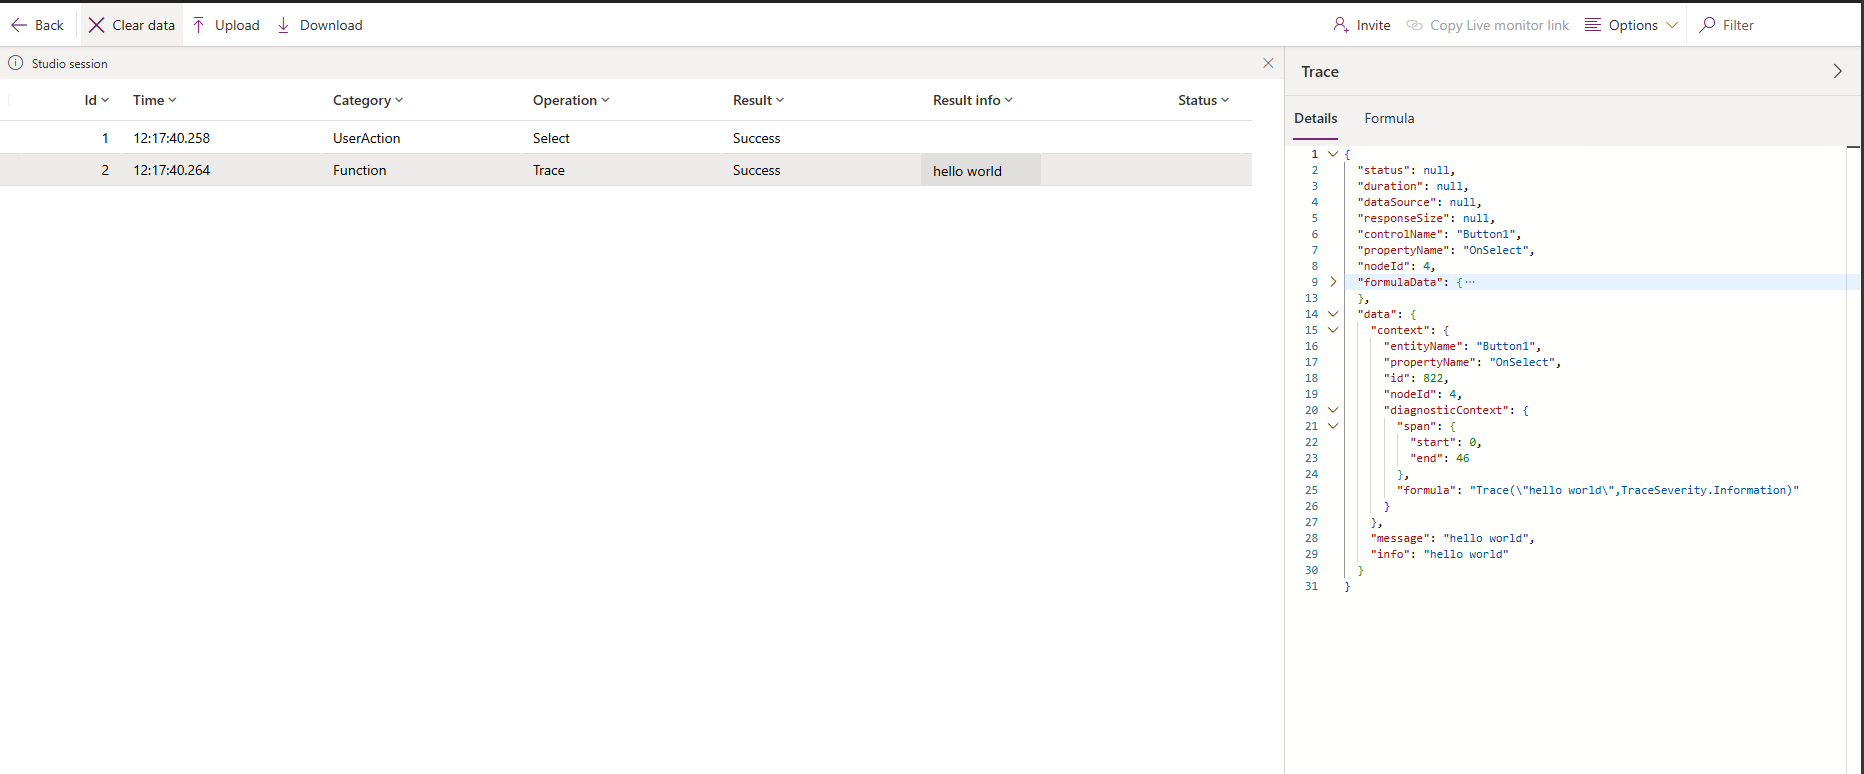Click the Back arrow icon

(x=19, y=25)
